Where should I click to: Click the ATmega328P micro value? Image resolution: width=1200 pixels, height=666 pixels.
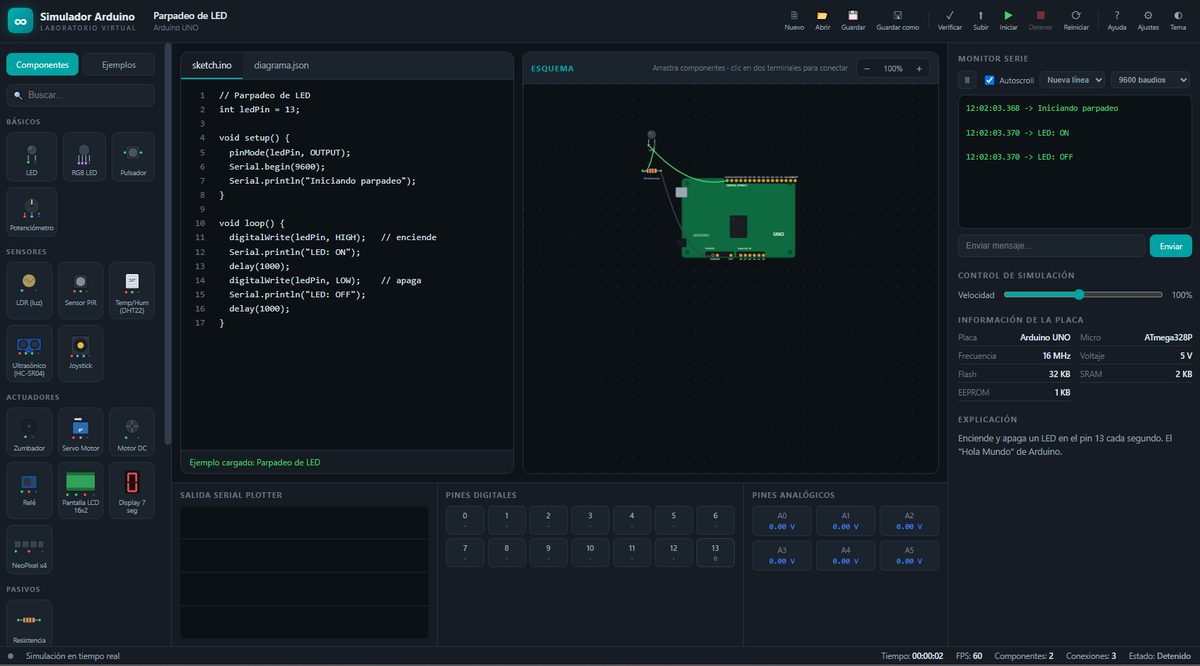click(1168, 338)
